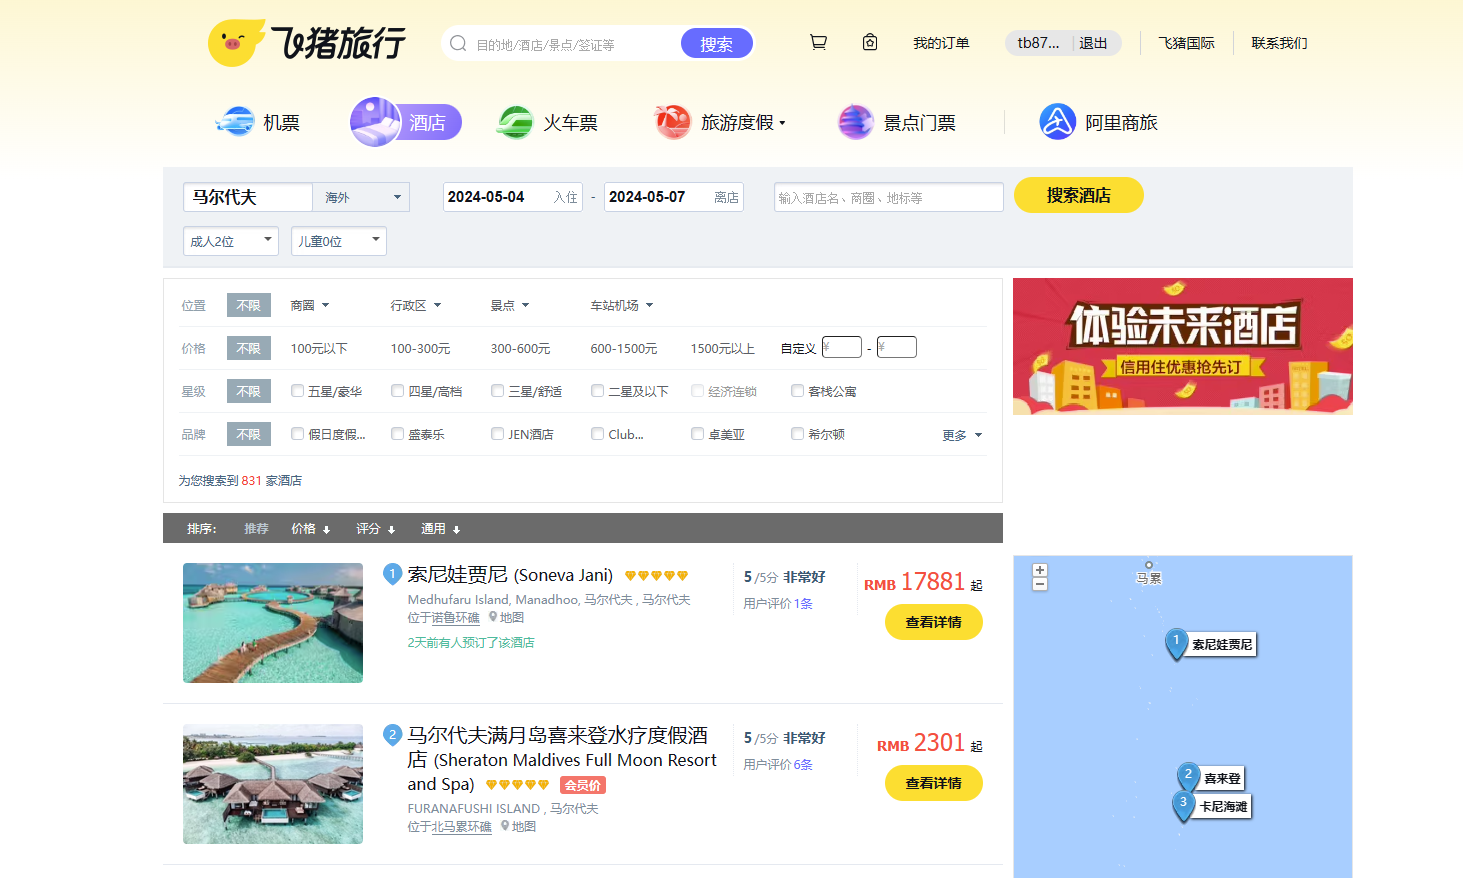Image resolution: width=1463 pixels, height=878 pixels.
Task: Check the JEN酒店 brand filter
Action: (497, 434)
